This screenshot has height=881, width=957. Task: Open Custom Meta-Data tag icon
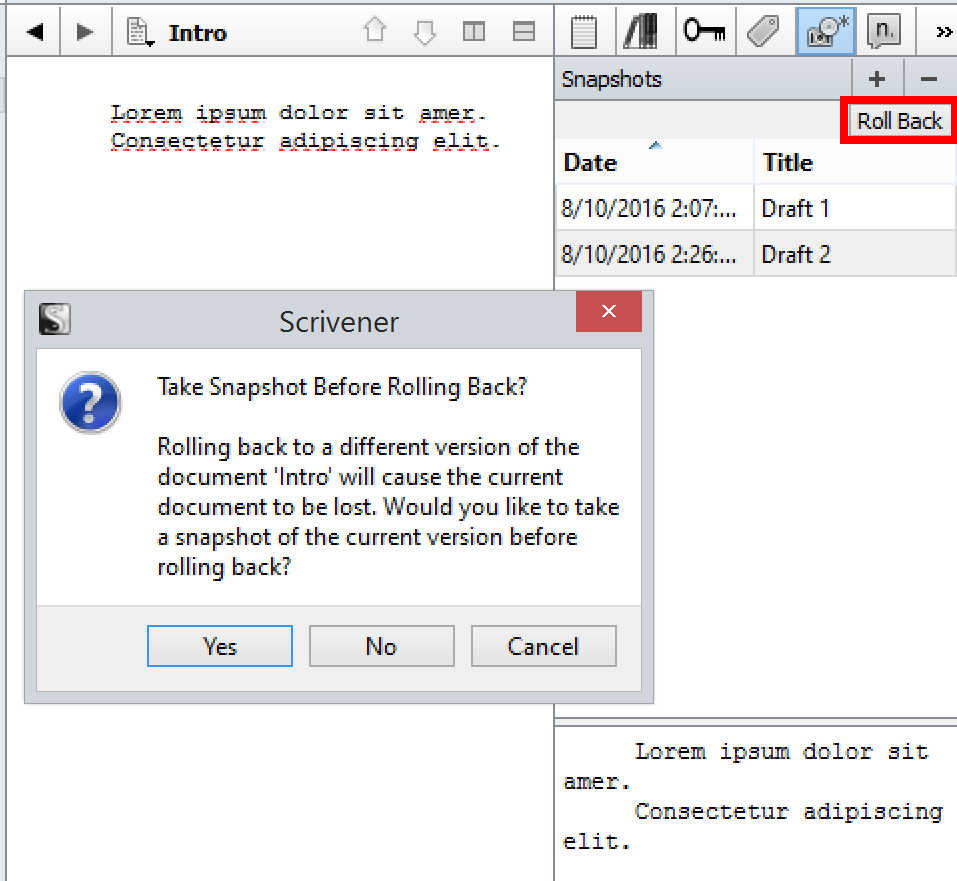coord(764,32)
